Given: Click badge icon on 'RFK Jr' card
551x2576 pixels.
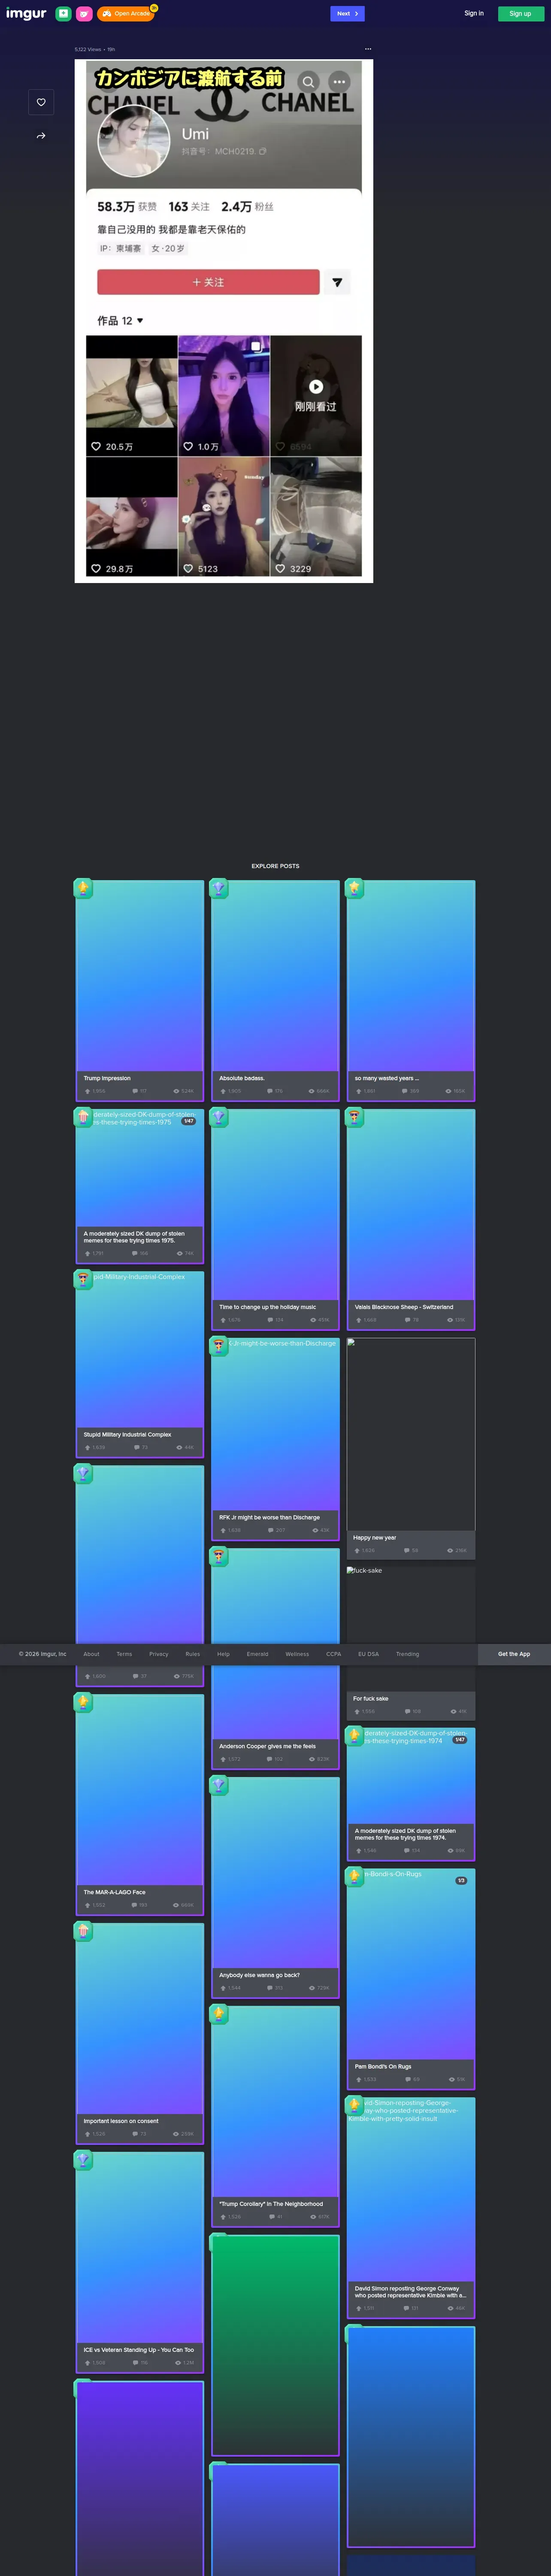Looking at the screenshot, I should click(x=219, y=1346).
